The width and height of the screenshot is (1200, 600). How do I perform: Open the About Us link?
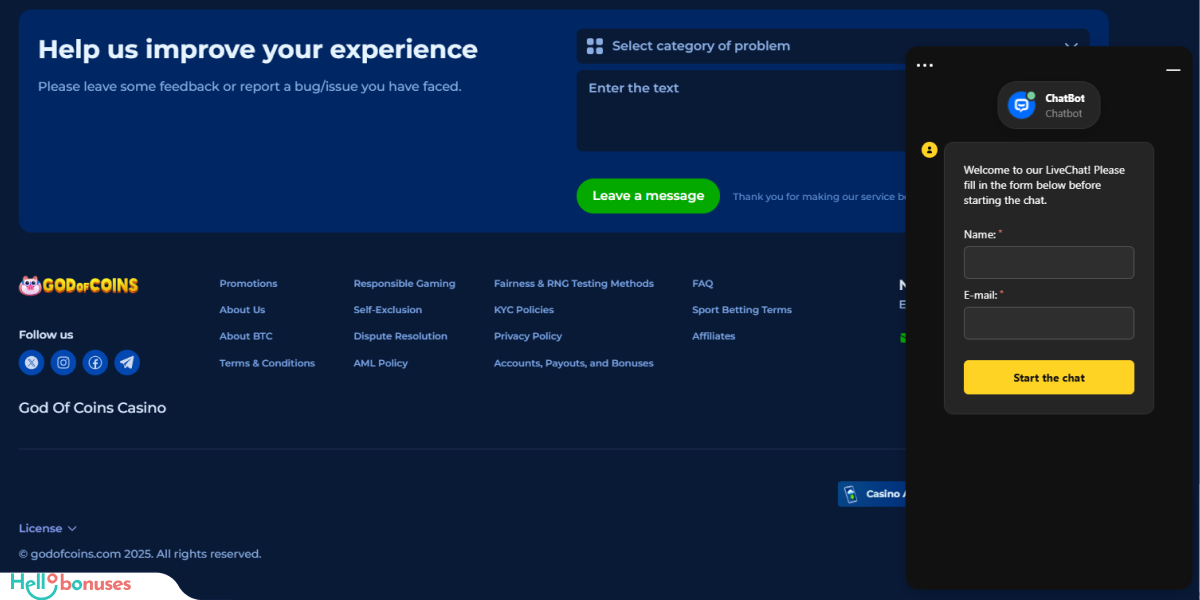[x=242, y=310]
